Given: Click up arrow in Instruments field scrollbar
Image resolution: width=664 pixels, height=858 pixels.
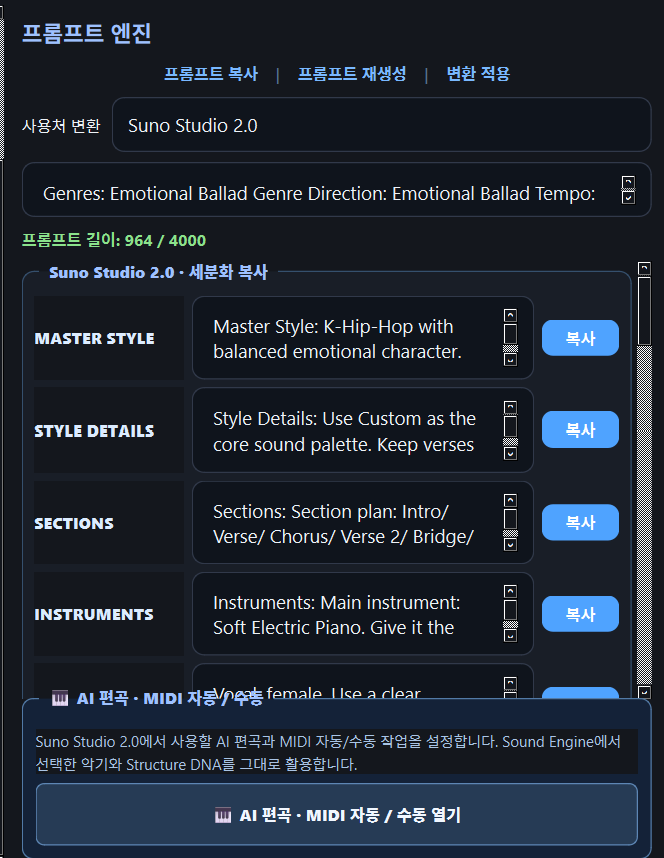Looking at the screenshot, I should [510, 592].
